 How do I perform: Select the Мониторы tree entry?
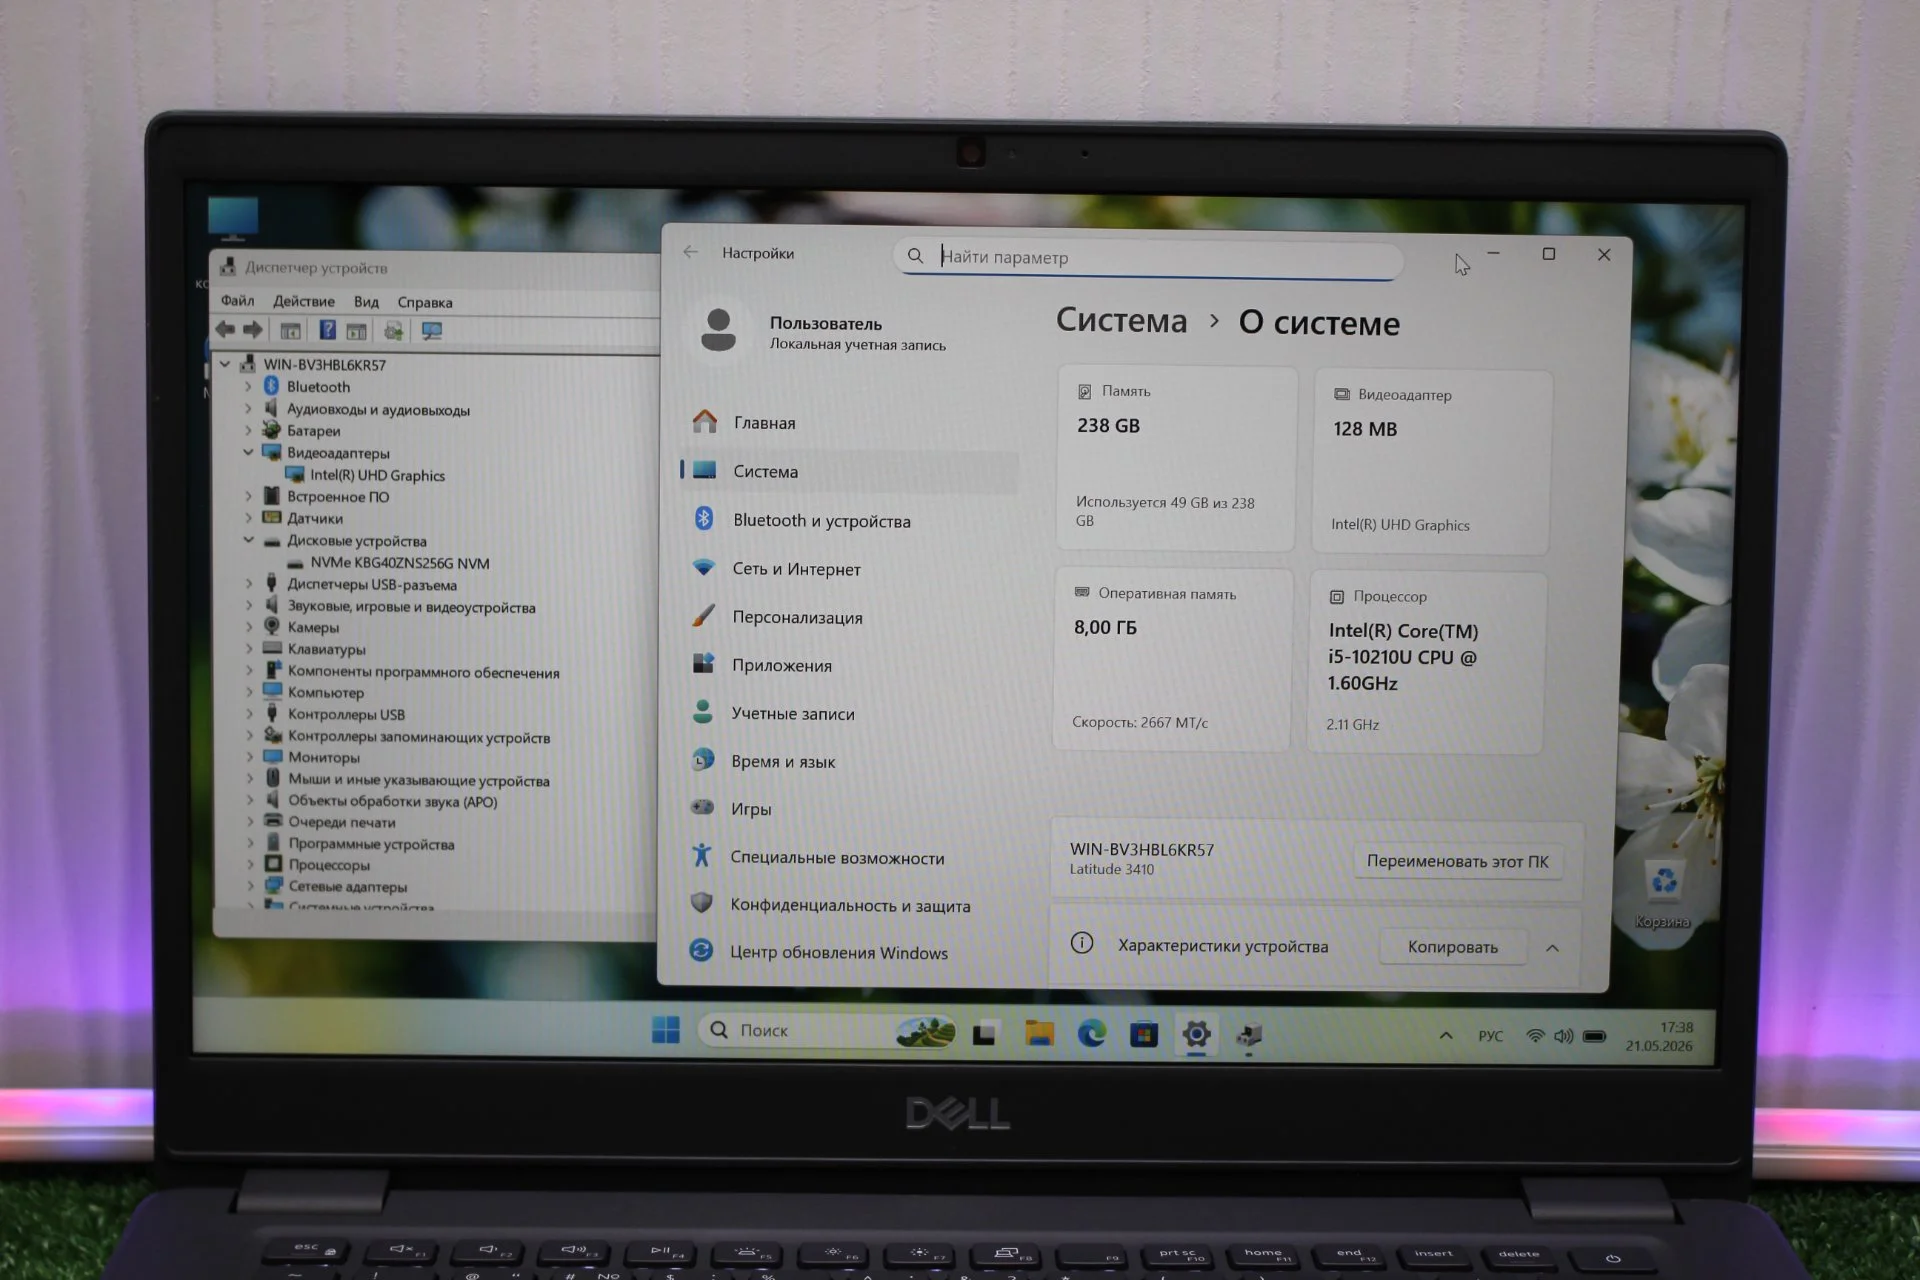(x=323, y=757)
